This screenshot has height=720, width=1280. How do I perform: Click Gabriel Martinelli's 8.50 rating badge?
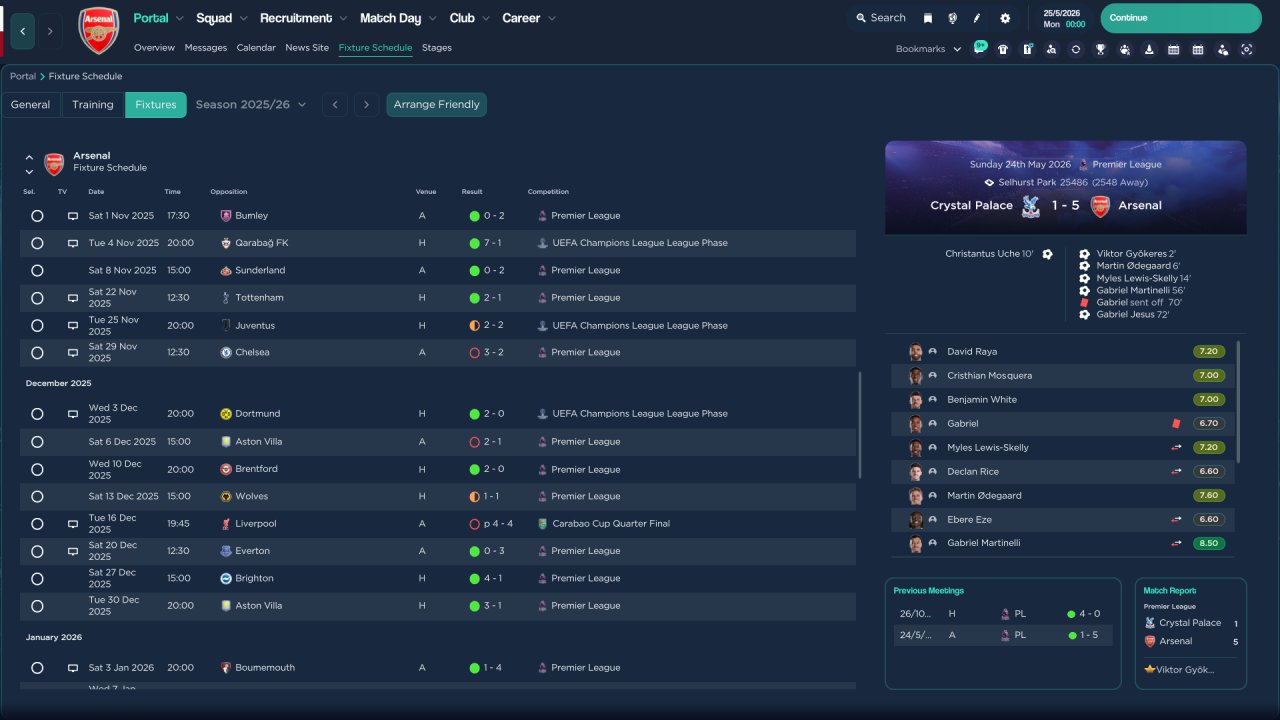(1208, 544)
